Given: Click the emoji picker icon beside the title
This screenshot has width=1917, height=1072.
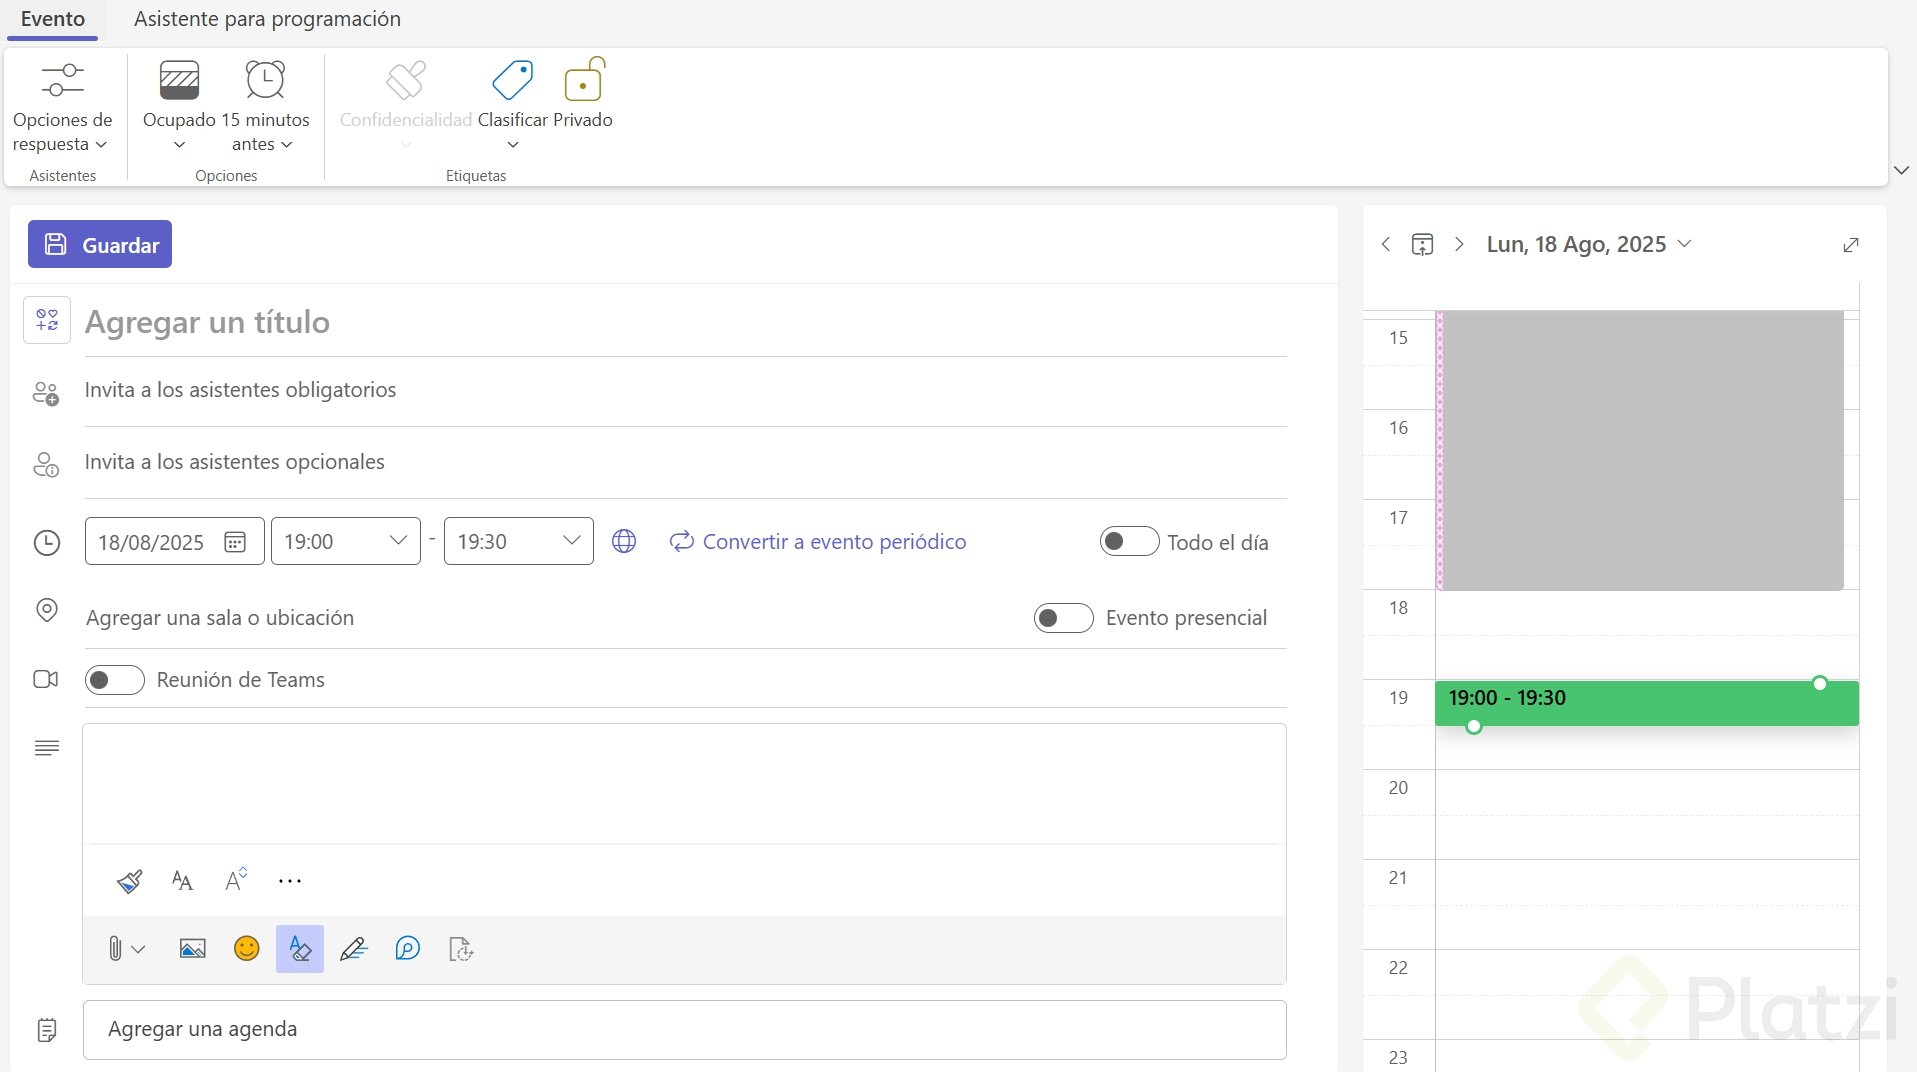Looking at the screenshot, I should [x=47, y=320].
